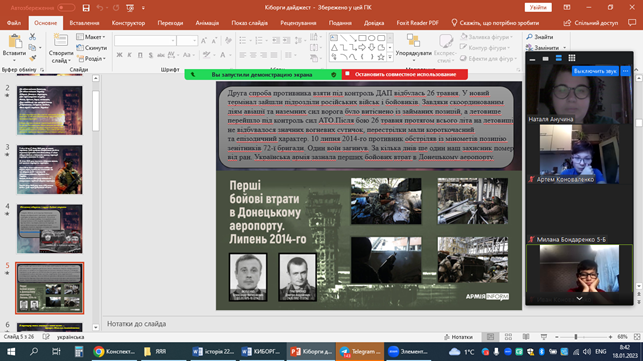The width and height of the screenshot is (643, 361).
Task: Expand the Макет layout dropdown
Action: [91, 37]
